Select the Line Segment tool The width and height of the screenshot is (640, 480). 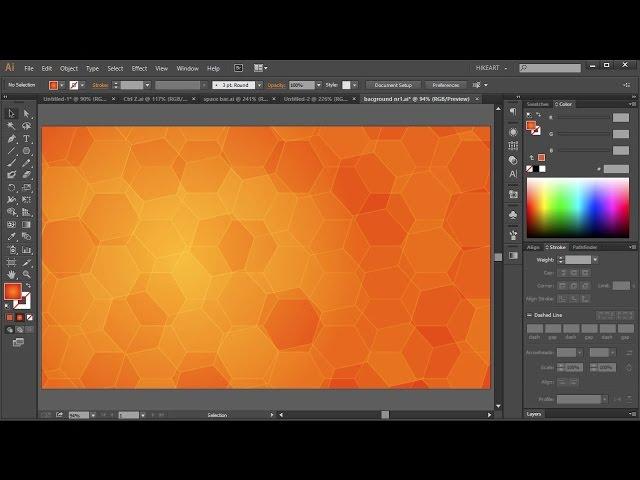11,151
